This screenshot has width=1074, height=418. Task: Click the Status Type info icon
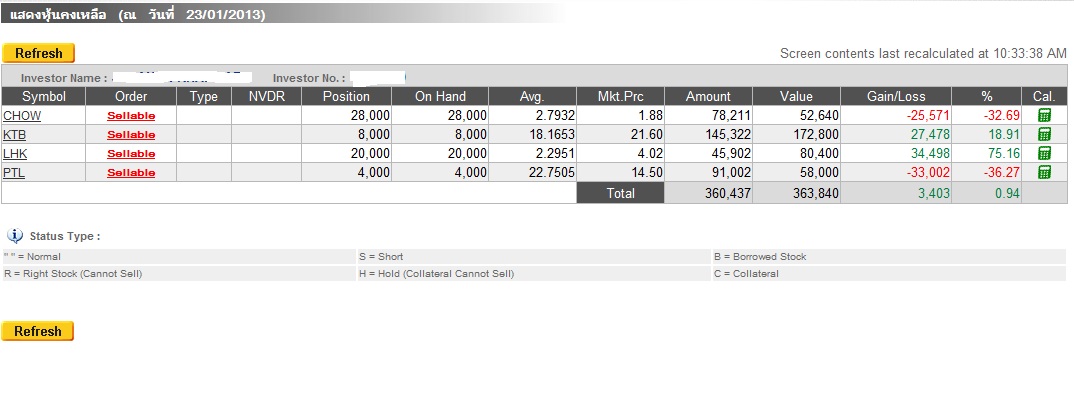14,236
